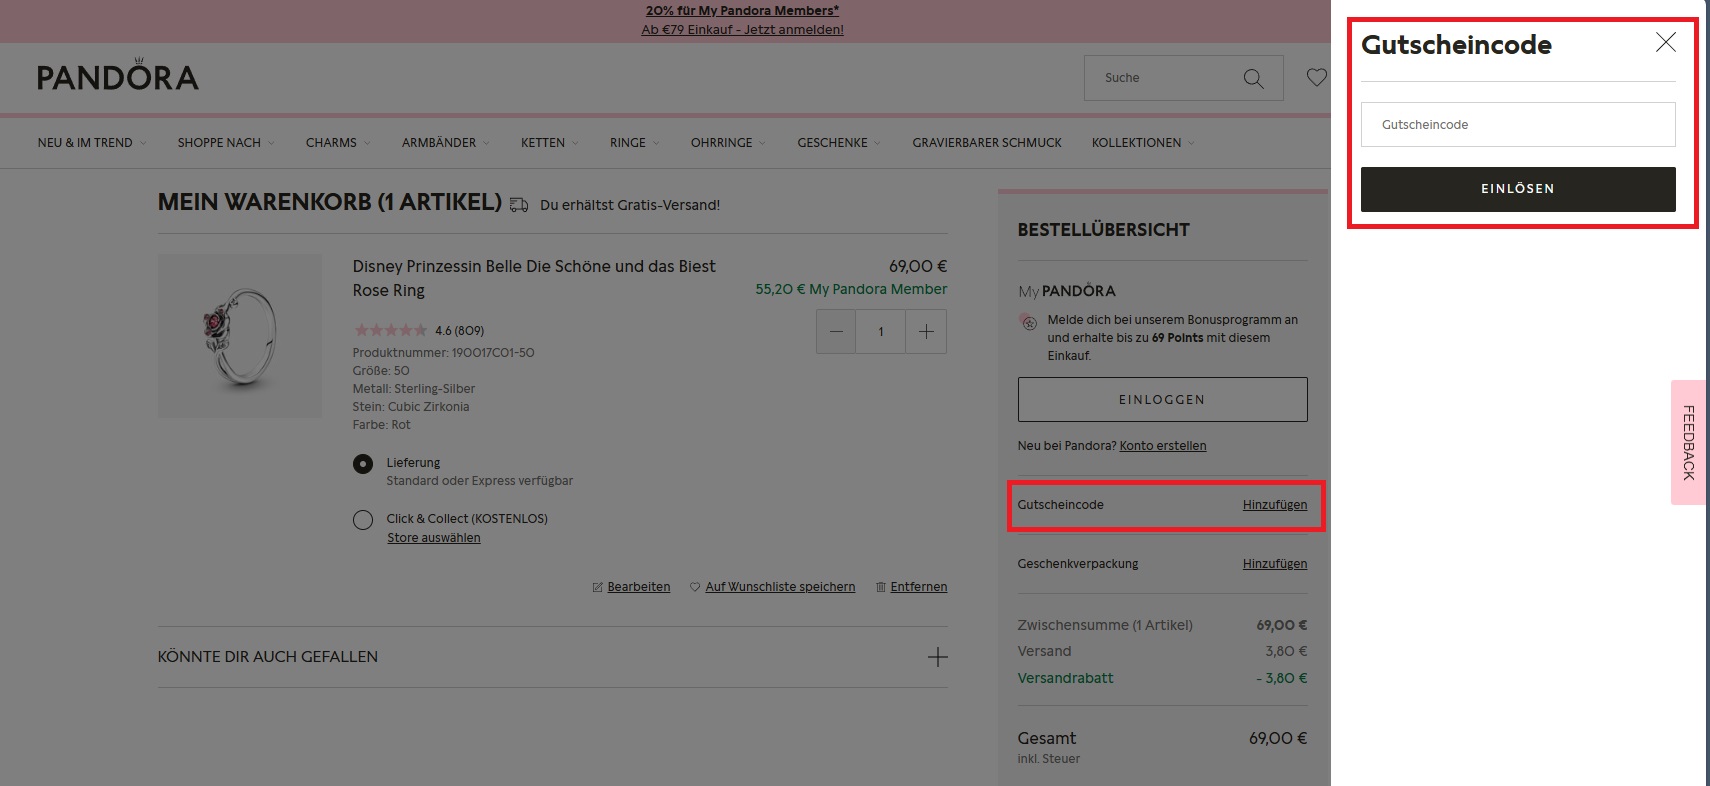Click the Gutscheincode input field
The height and width of the screenshot is (786, 1710).
[x=1518, y=125]
